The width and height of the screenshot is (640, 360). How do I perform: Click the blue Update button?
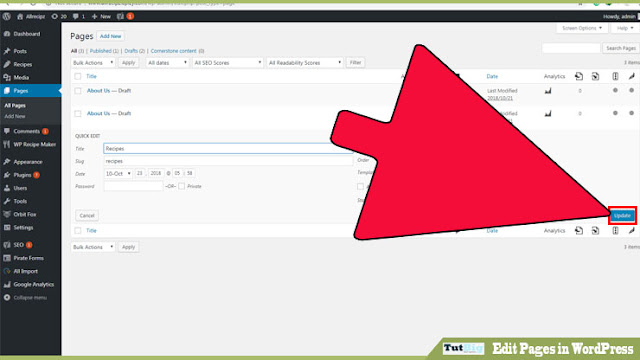[x=622, y=216]
